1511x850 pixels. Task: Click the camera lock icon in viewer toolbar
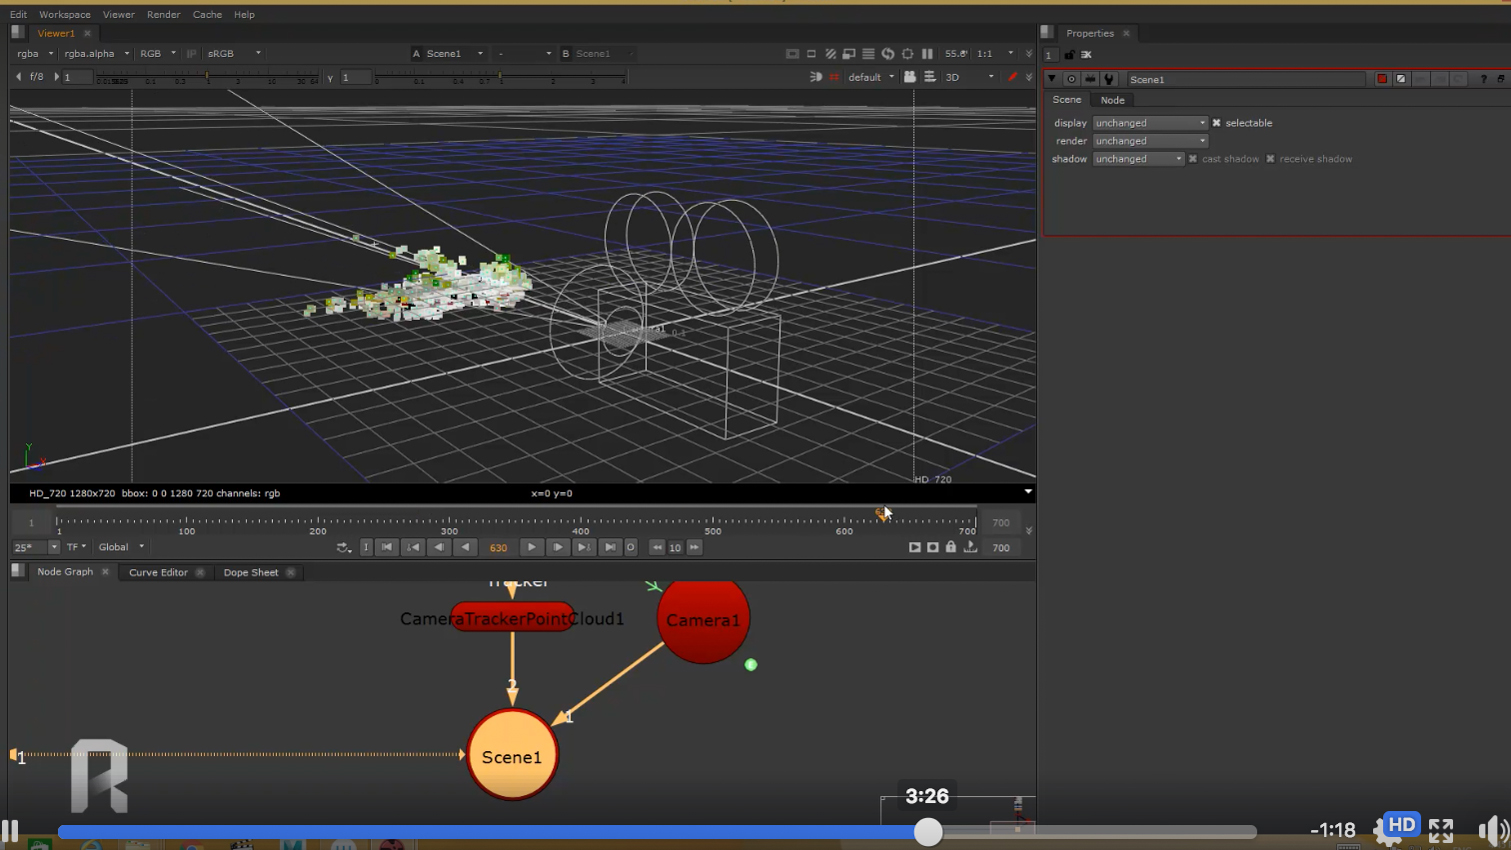tap(910, 77)
